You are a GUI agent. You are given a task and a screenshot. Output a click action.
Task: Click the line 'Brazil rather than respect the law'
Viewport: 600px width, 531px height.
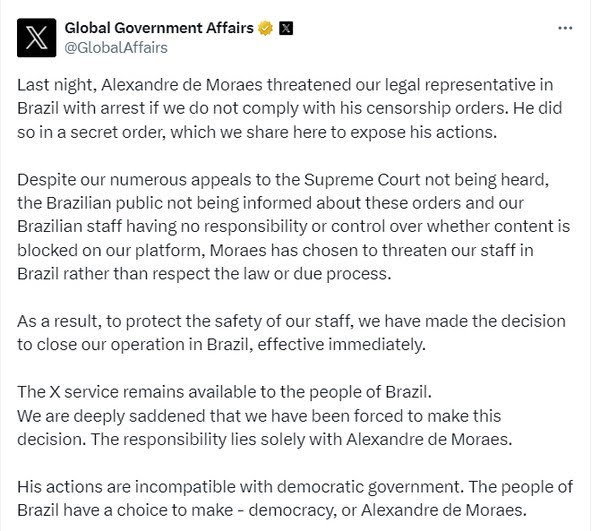pyautogui.click(x=204, y=274)
